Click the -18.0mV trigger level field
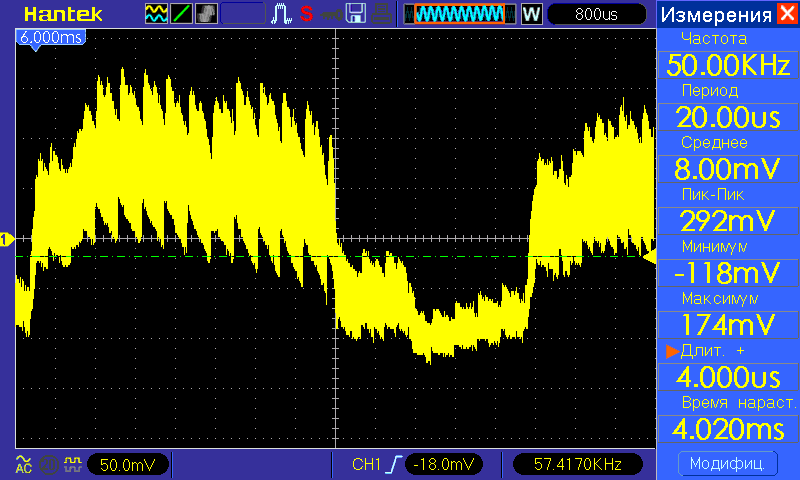The width and height of the screenshot is (800, 480). pyautogui.click(x=446, y=464)
